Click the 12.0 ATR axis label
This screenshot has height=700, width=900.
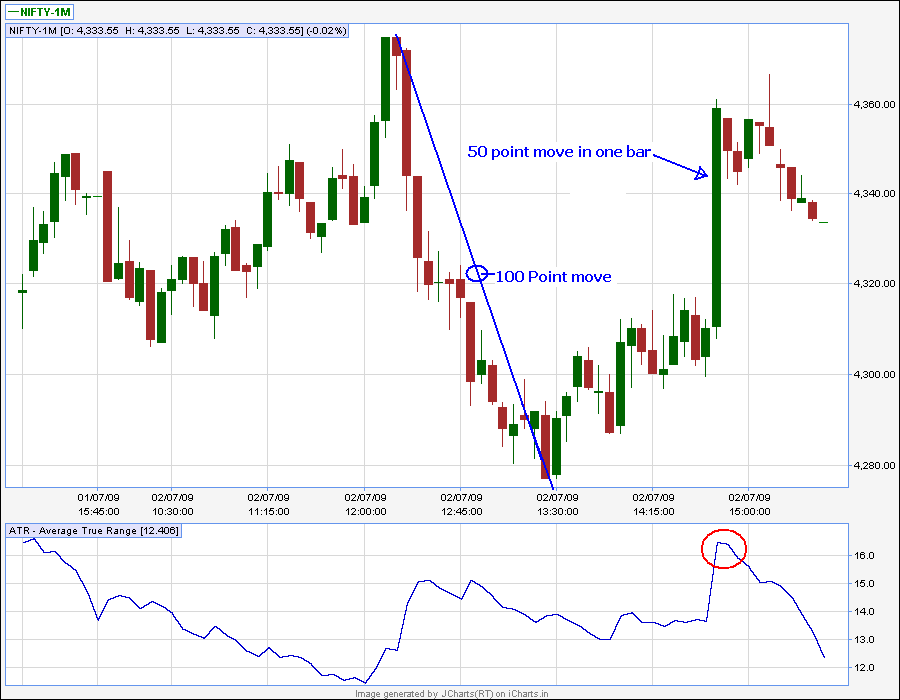(x=864, y=668)
